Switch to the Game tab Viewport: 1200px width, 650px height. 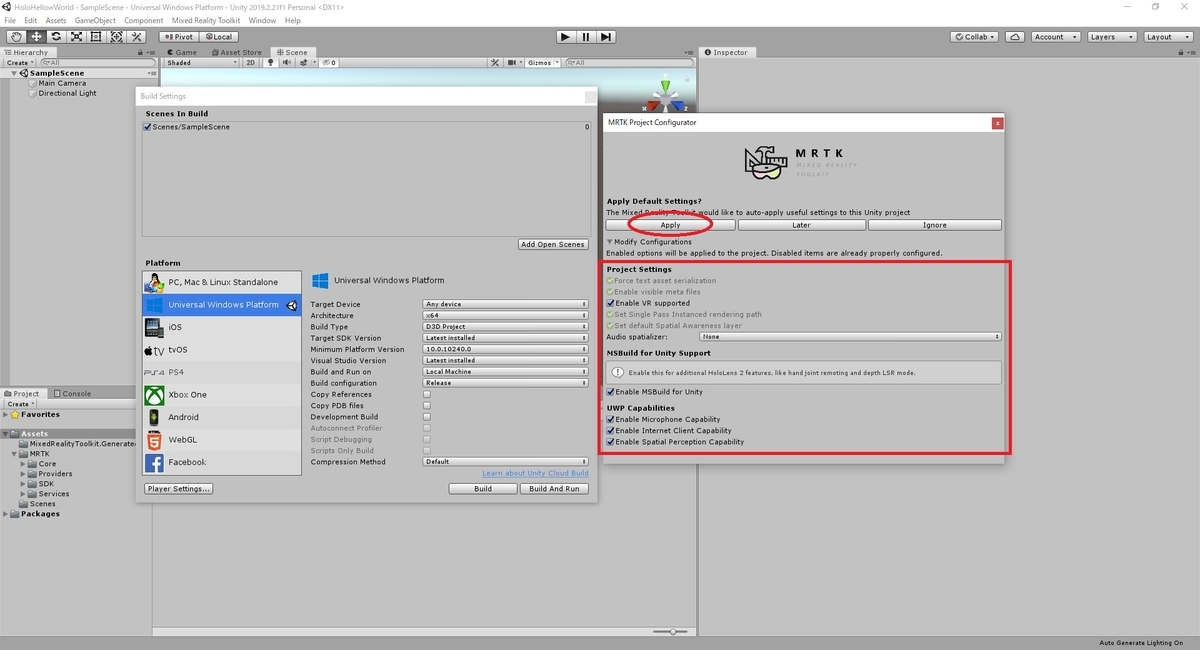pos(182,52)
